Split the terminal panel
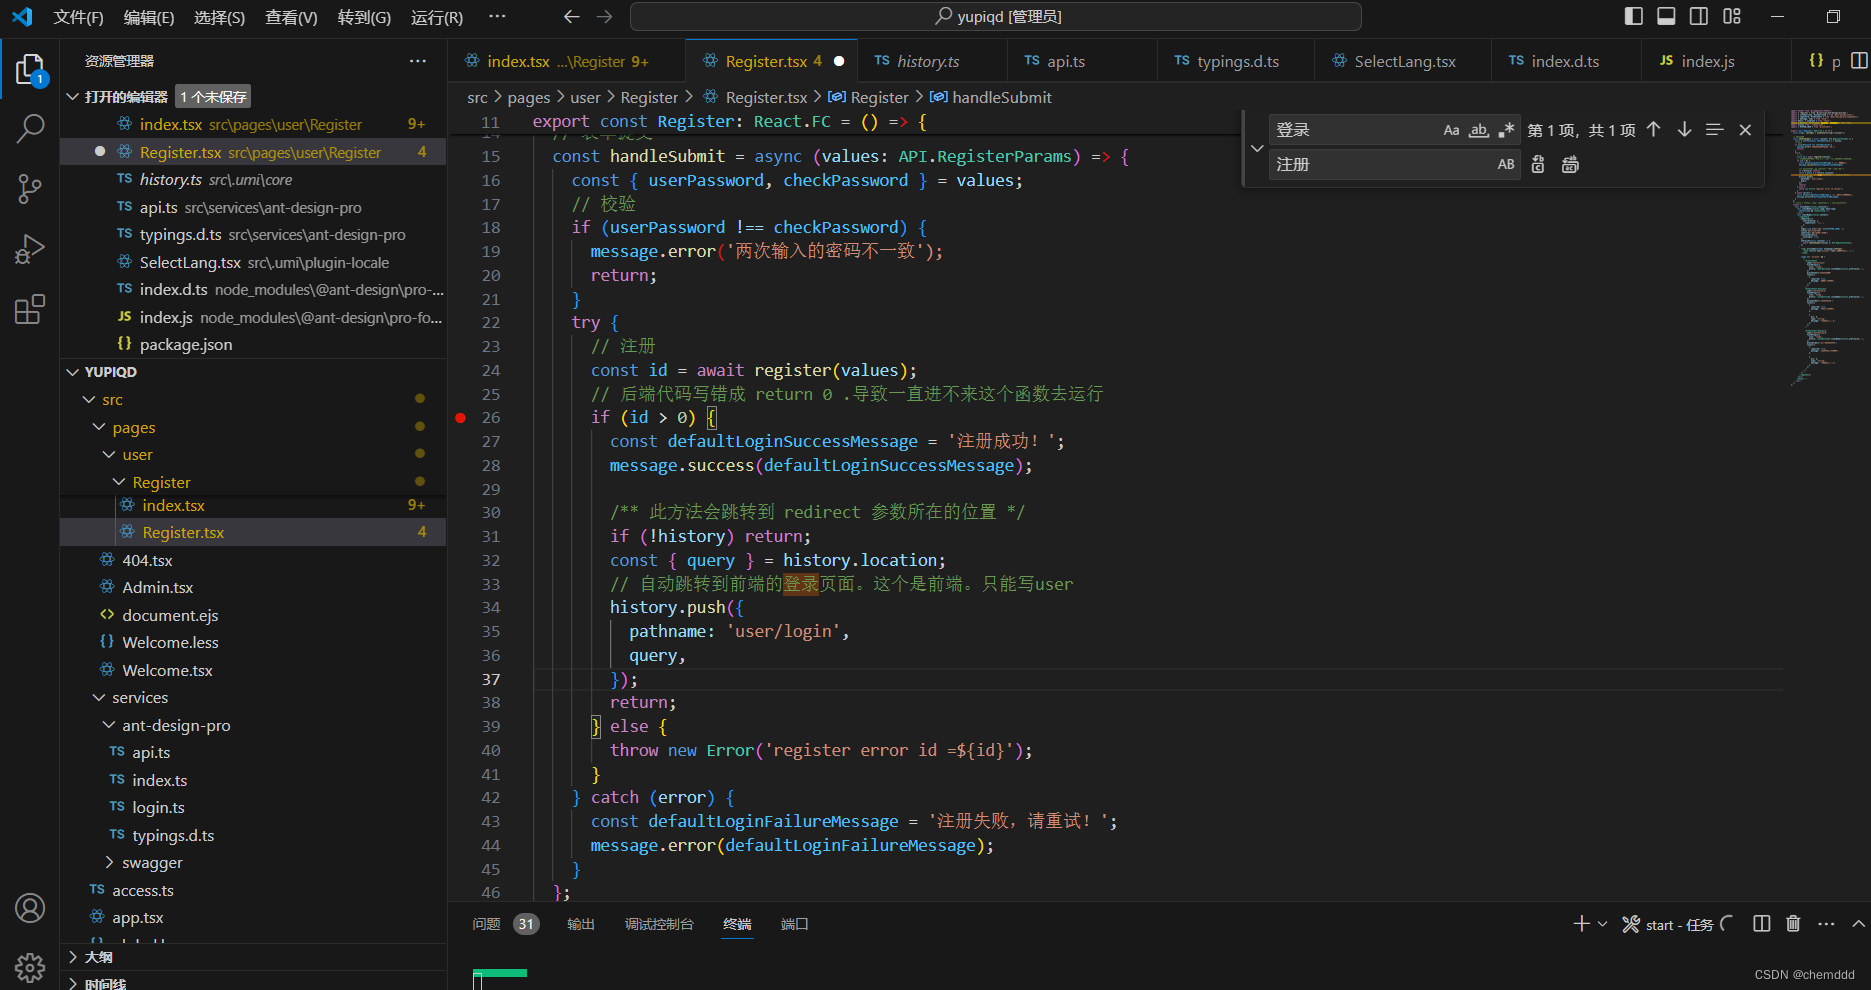Image resolution: width=1871 pixels, height=990 pixels. click(1762, 924)
